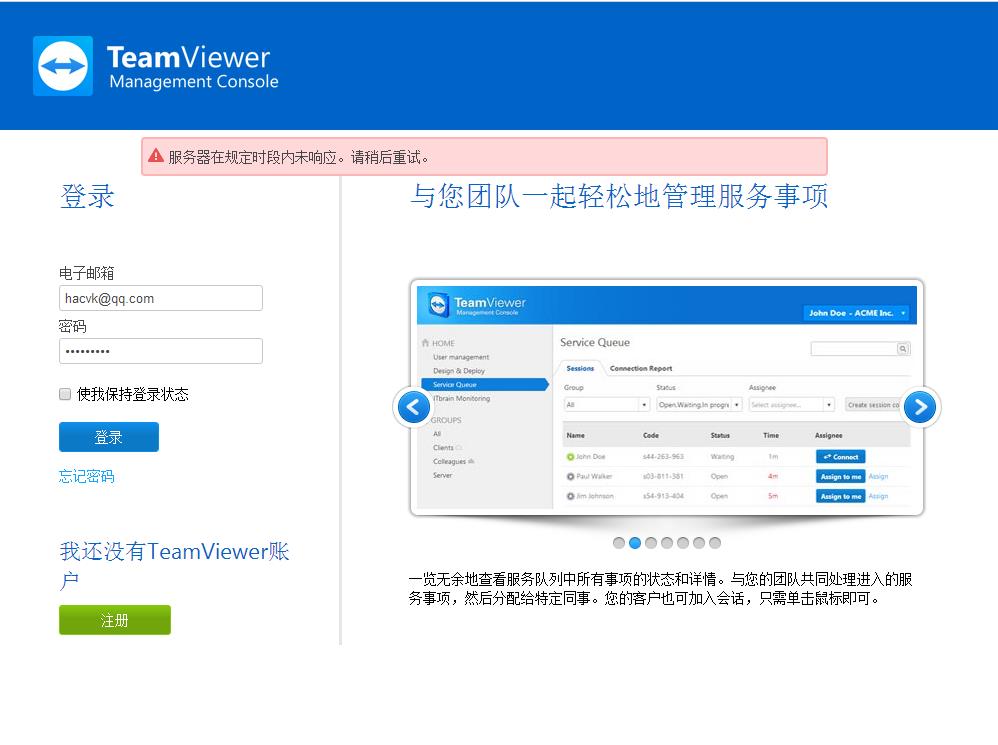Click the red warning icon in error banner
This screenshot has height=745, width=998.
point(156,155)
